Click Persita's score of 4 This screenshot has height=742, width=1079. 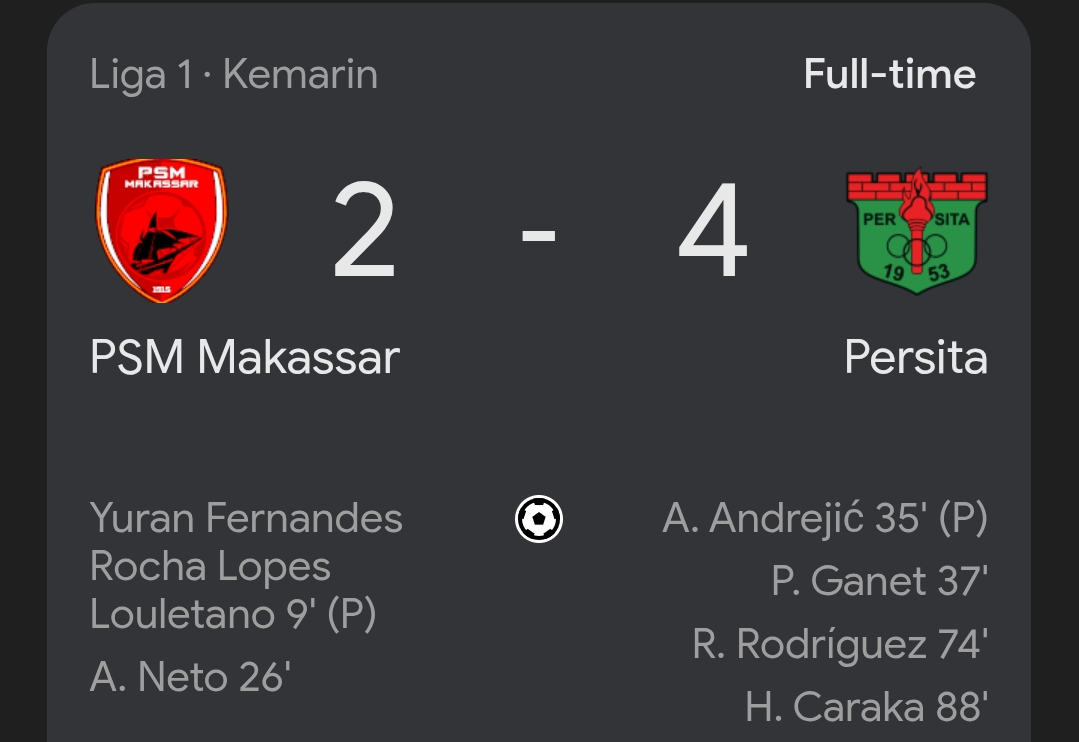point(713,232)
